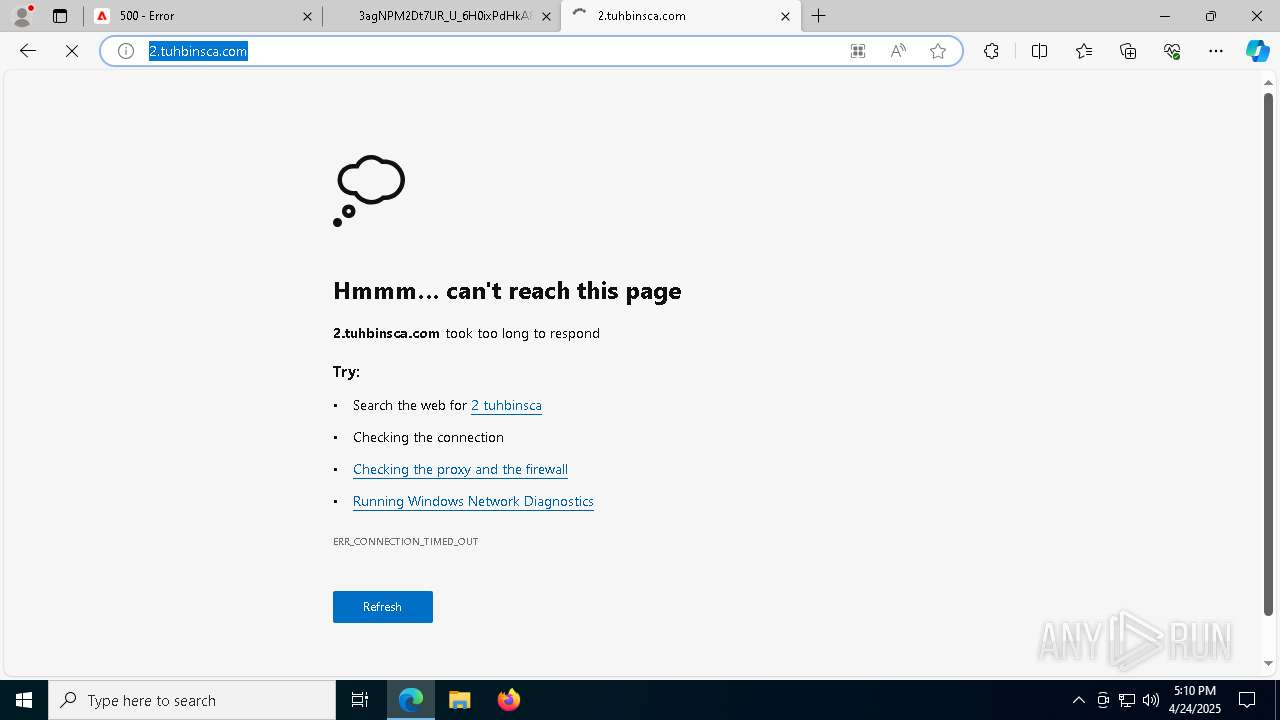Stop loading the page
This screenshot has height=720, width=1280.
(x=72, y=51)
